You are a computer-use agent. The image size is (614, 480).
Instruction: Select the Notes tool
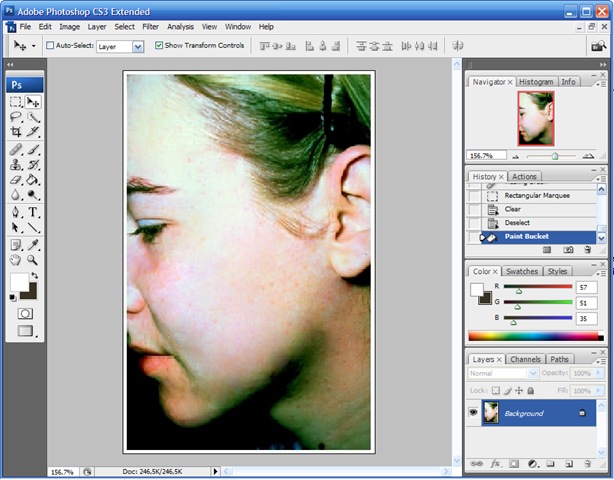click(16, 245)
